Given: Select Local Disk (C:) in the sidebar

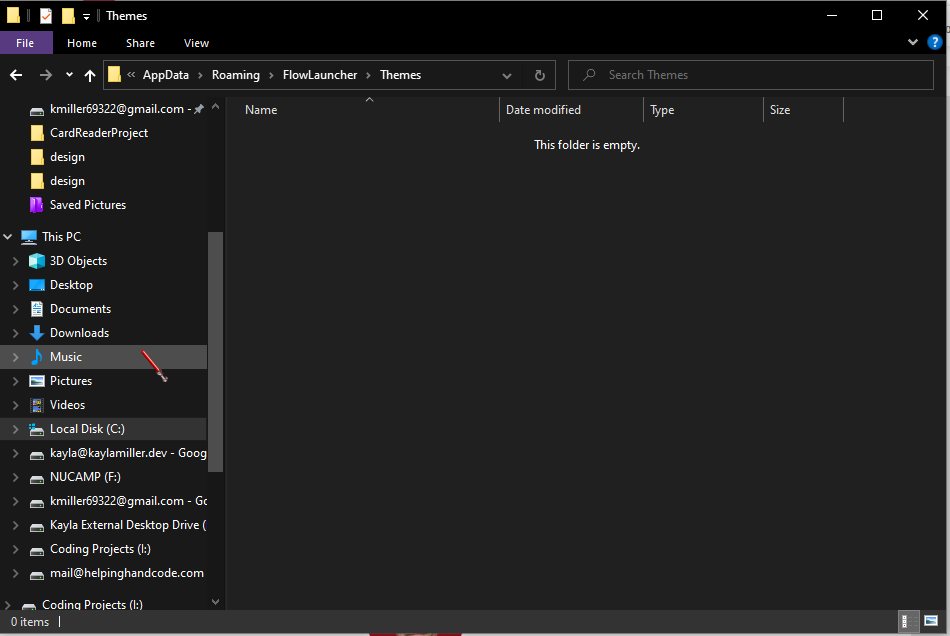Looking at the screenshot, I should (x=87, y=428).
